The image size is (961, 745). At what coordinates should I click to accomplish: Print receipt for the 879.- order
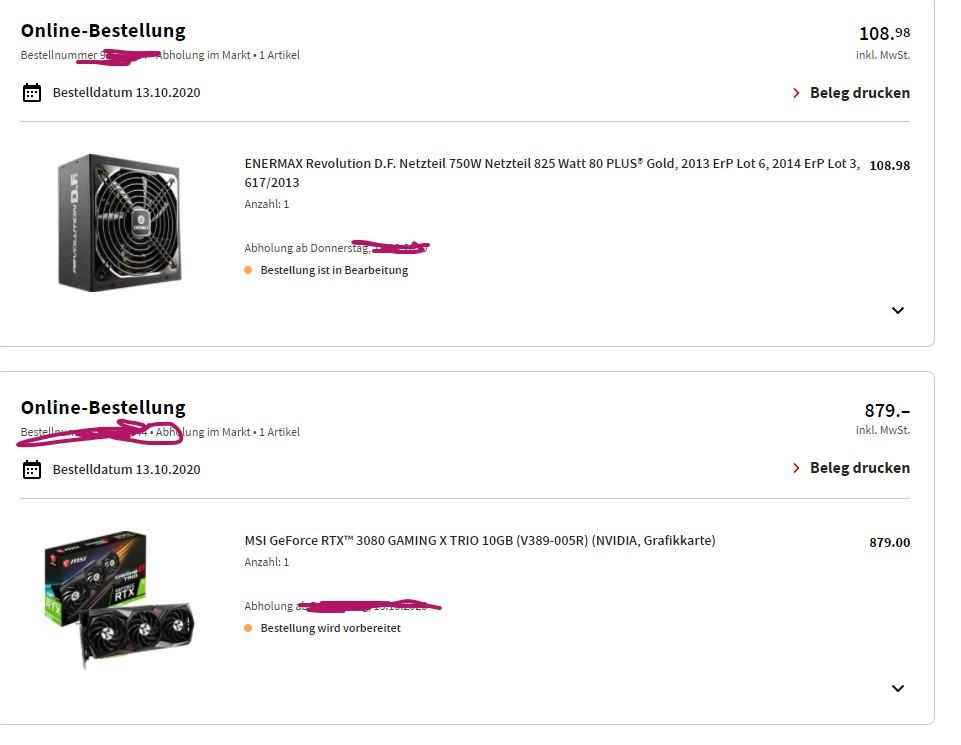point(859,468)
